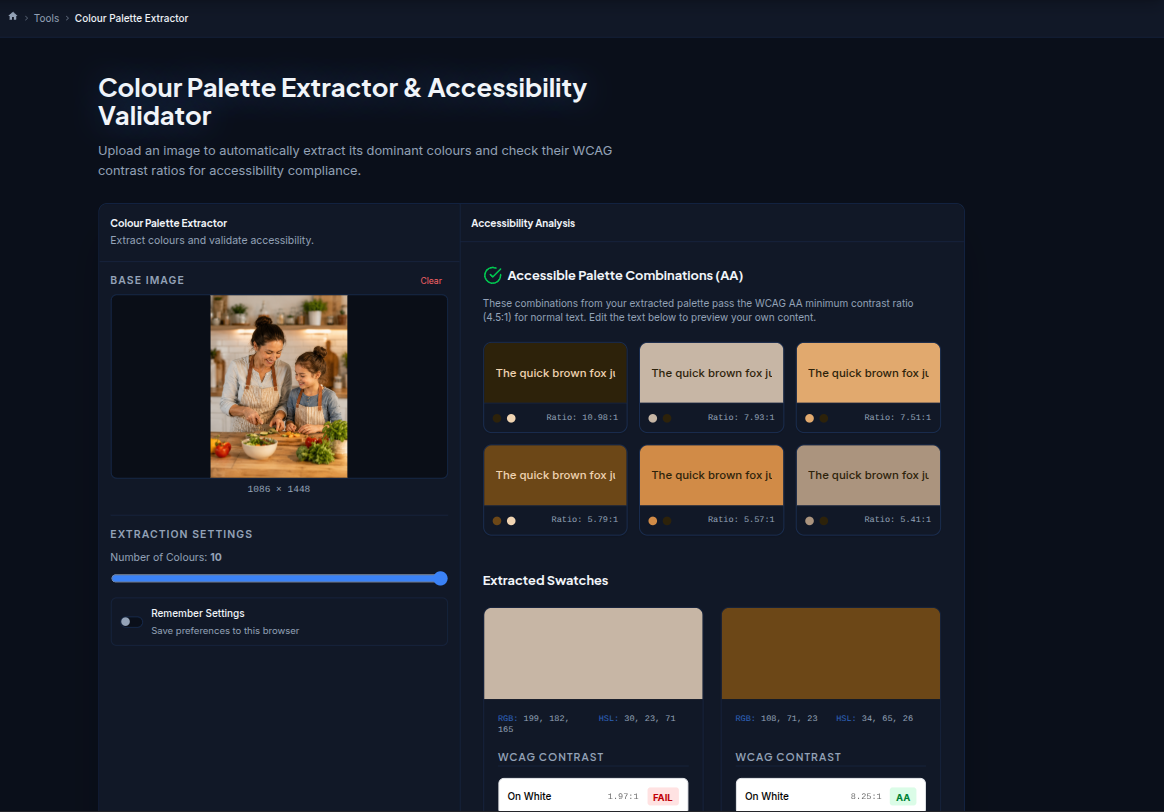Select the taupe dot under 5.41:1 card

point(809,520)
